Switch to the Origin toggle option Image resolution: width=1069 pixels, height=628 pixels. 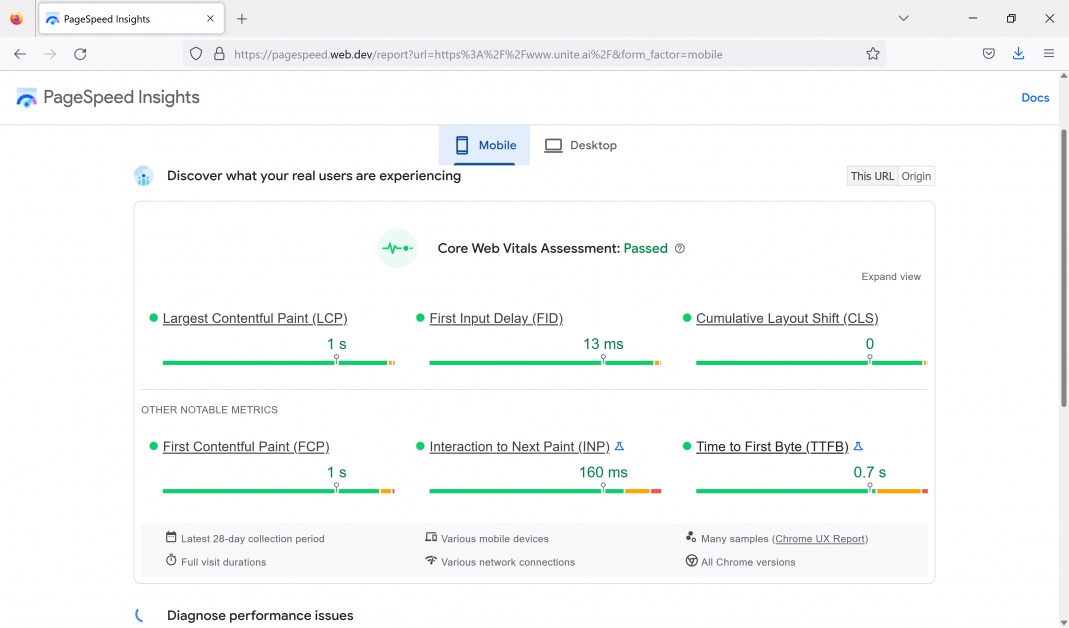pos(916,176)
